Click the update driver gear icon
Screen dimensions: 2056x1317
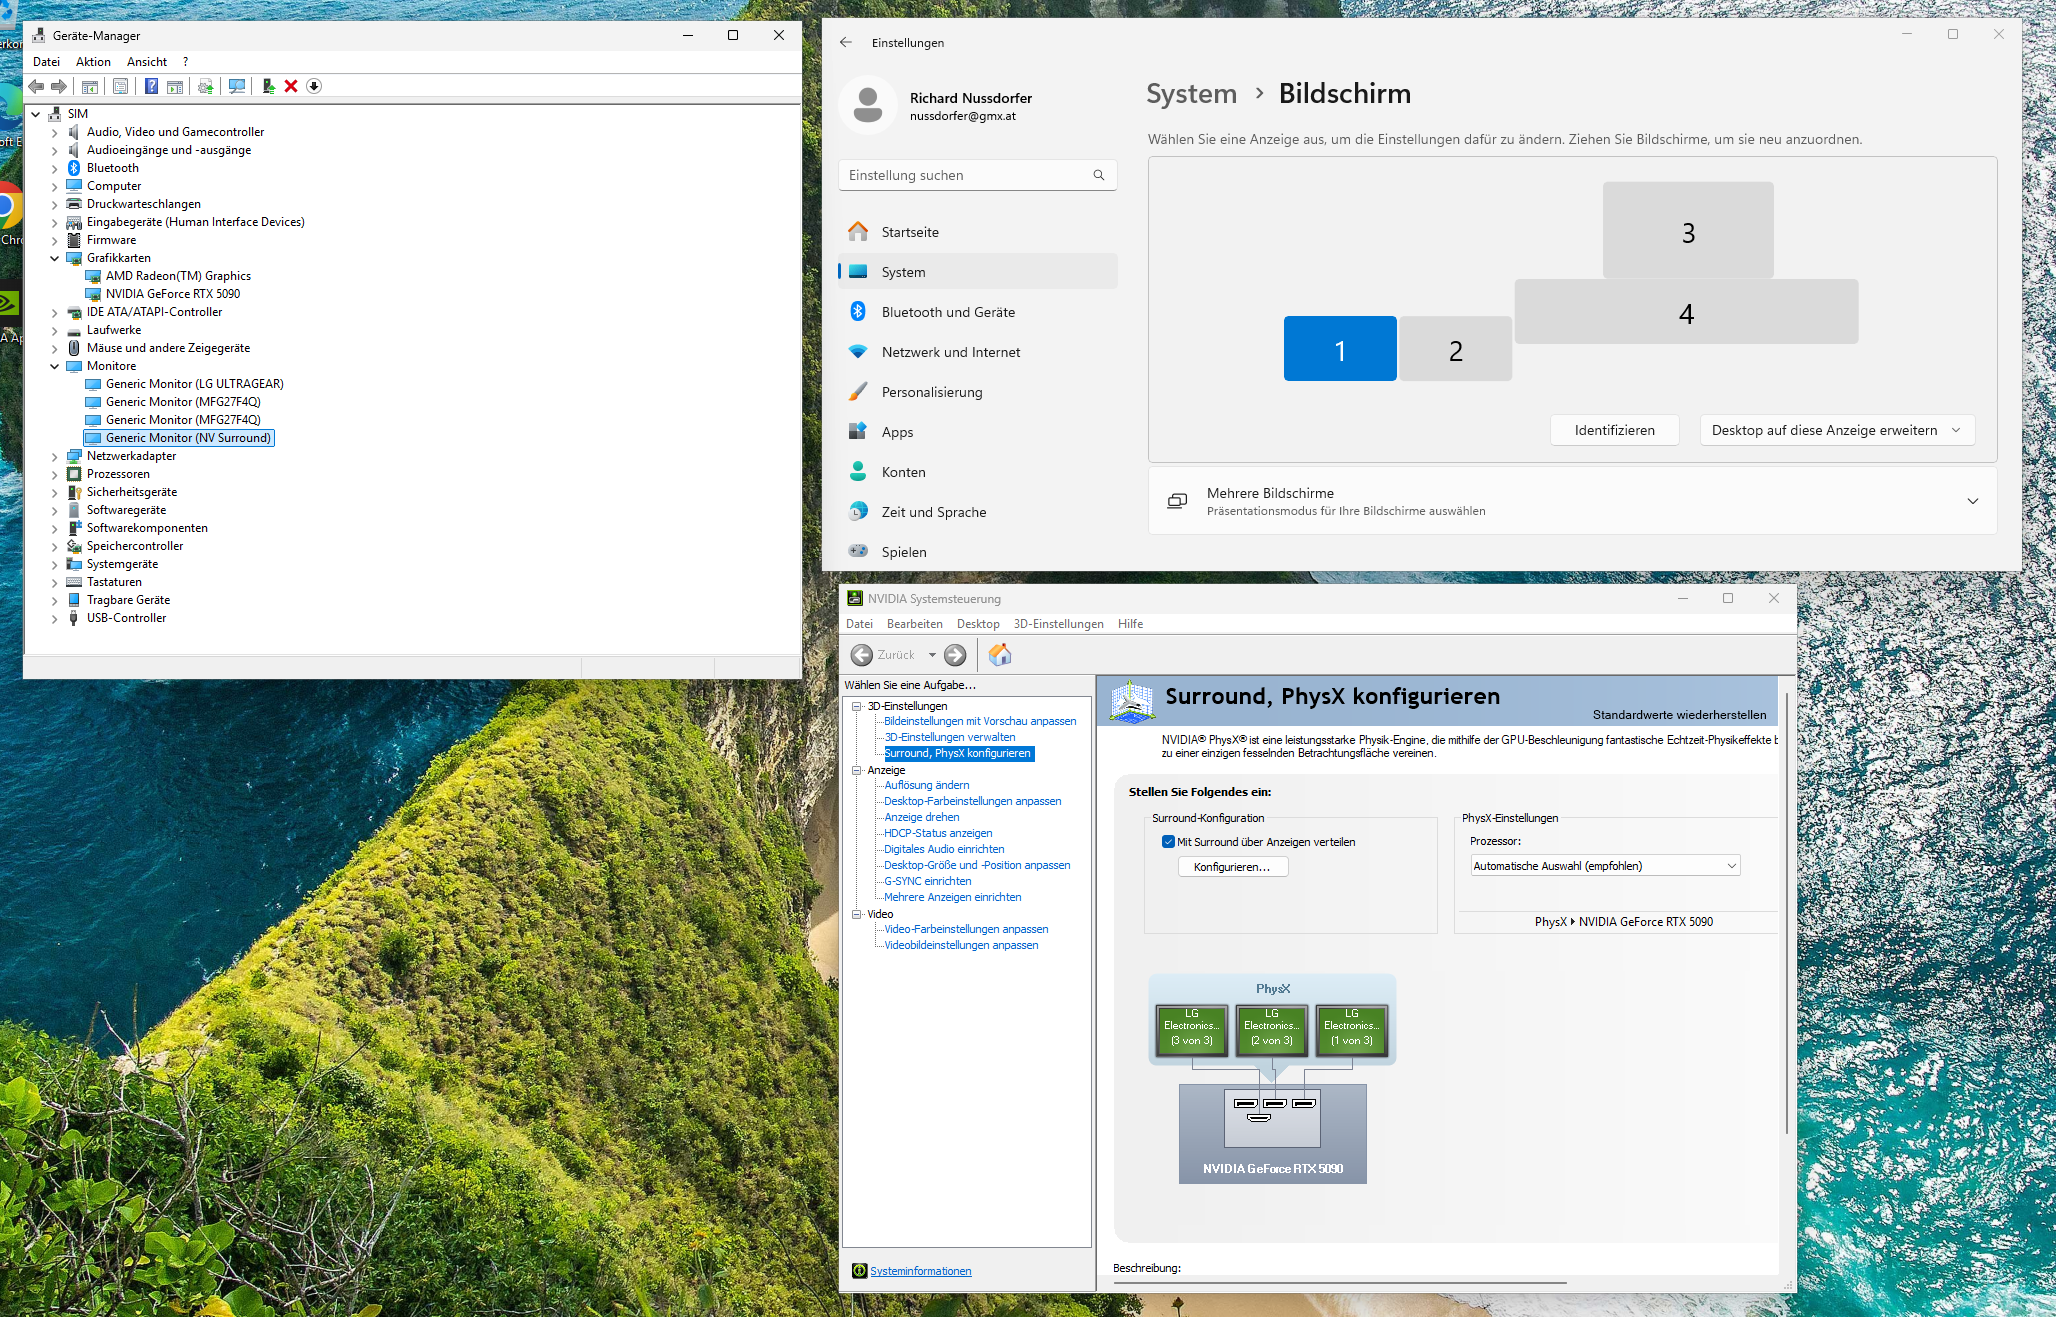(206, 86)
